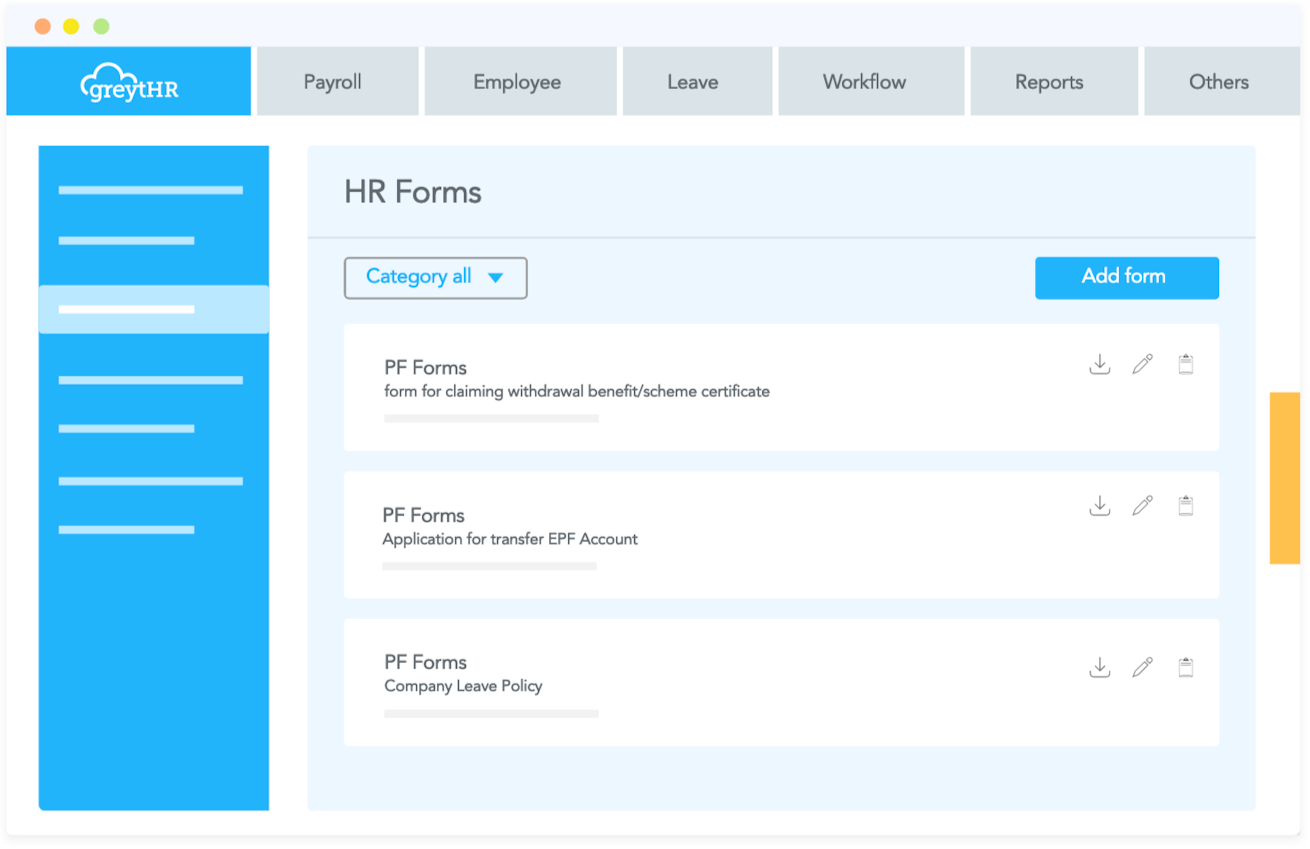
Task: Click the Add form button
Action: coord(1127,277)
